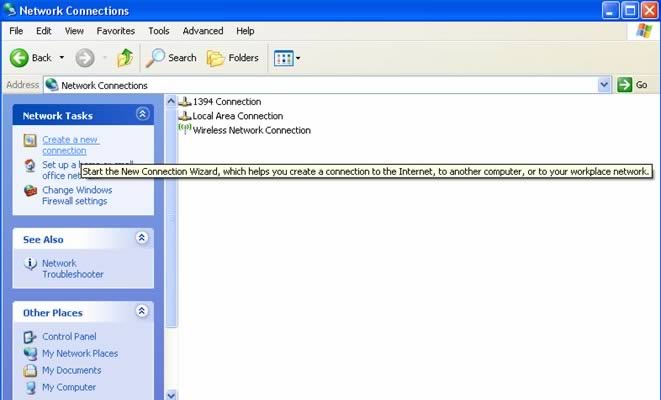Click the Wireless Network Connection antenna icon
Viewport: 661px width, 400px height.
[x=185, y=129]
